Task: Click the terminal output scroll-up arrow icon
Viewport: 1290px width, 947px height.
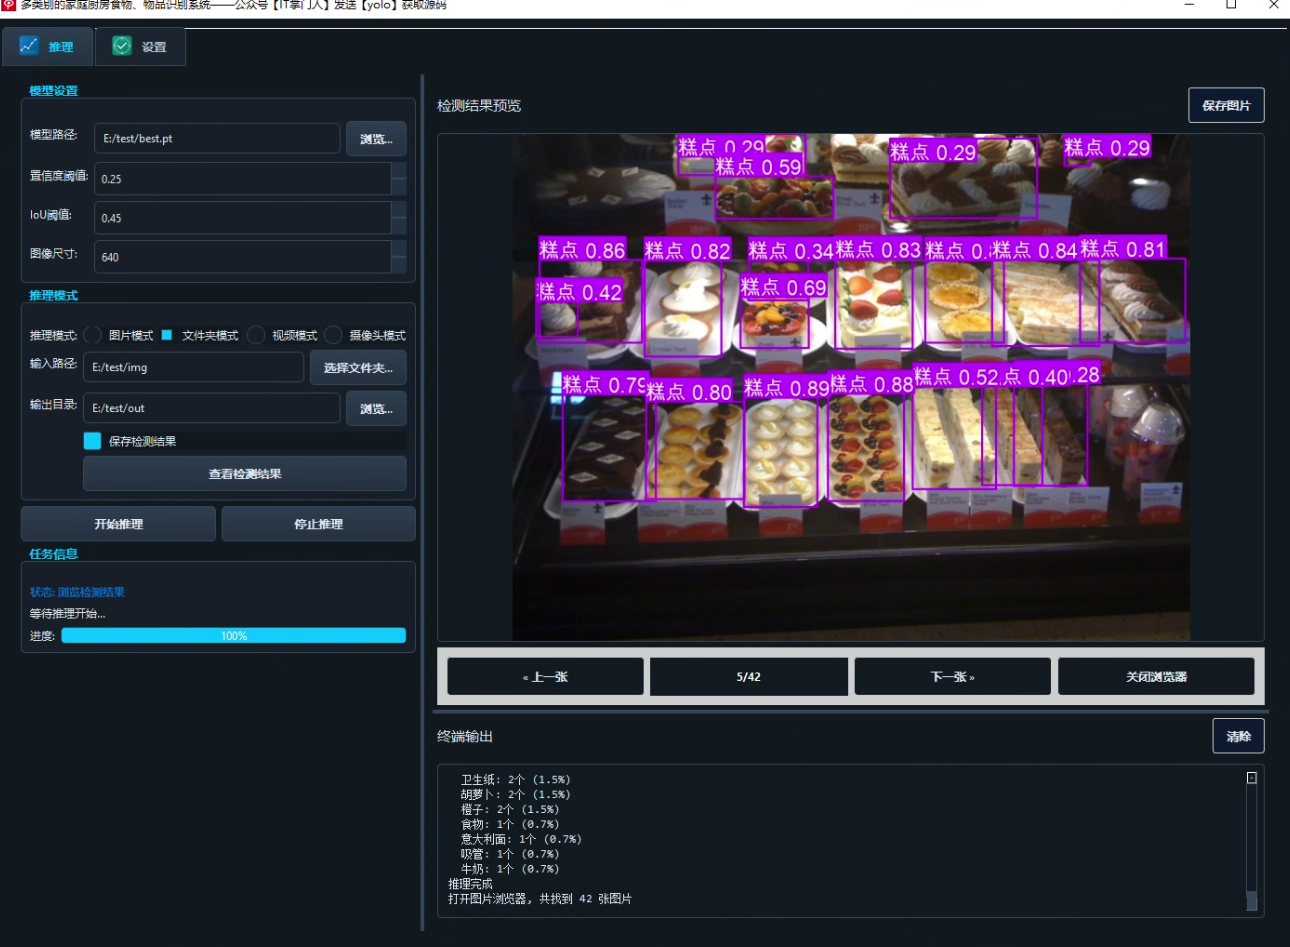Action: 1251,777
